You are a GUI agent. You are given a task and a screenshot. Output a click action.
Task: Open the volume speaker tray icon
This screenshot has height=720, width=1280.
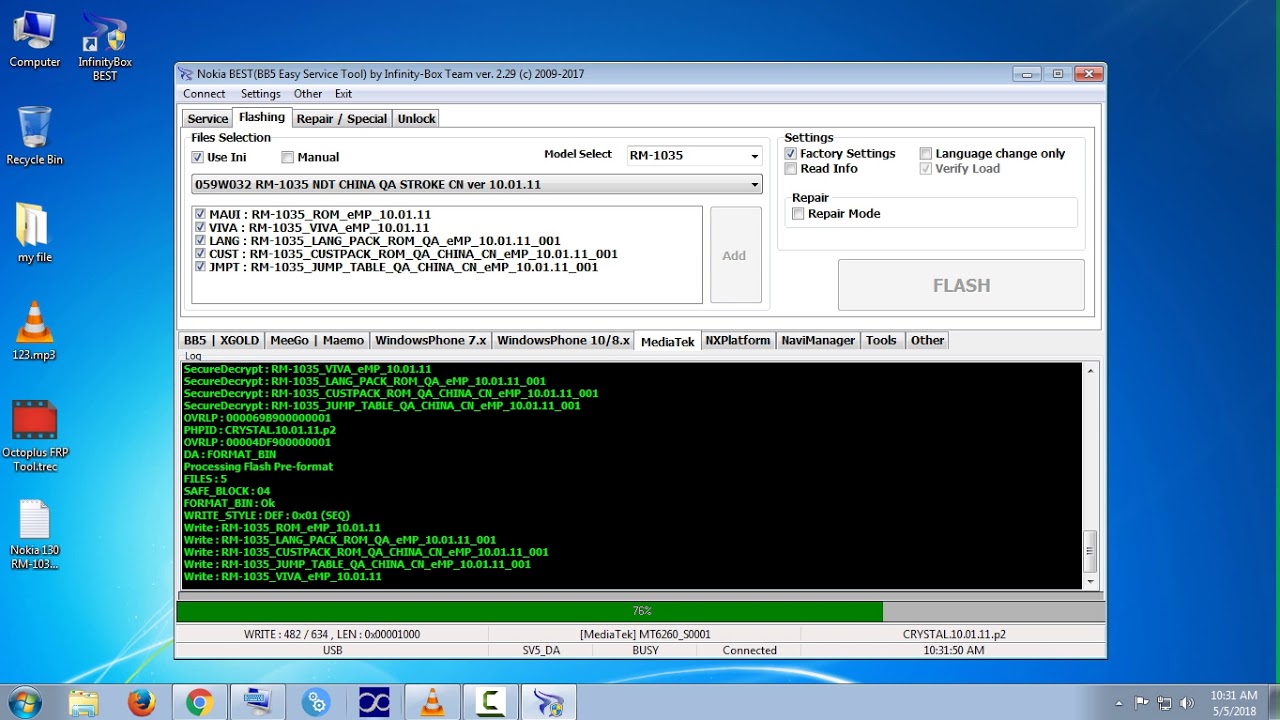pos(1187,703)
